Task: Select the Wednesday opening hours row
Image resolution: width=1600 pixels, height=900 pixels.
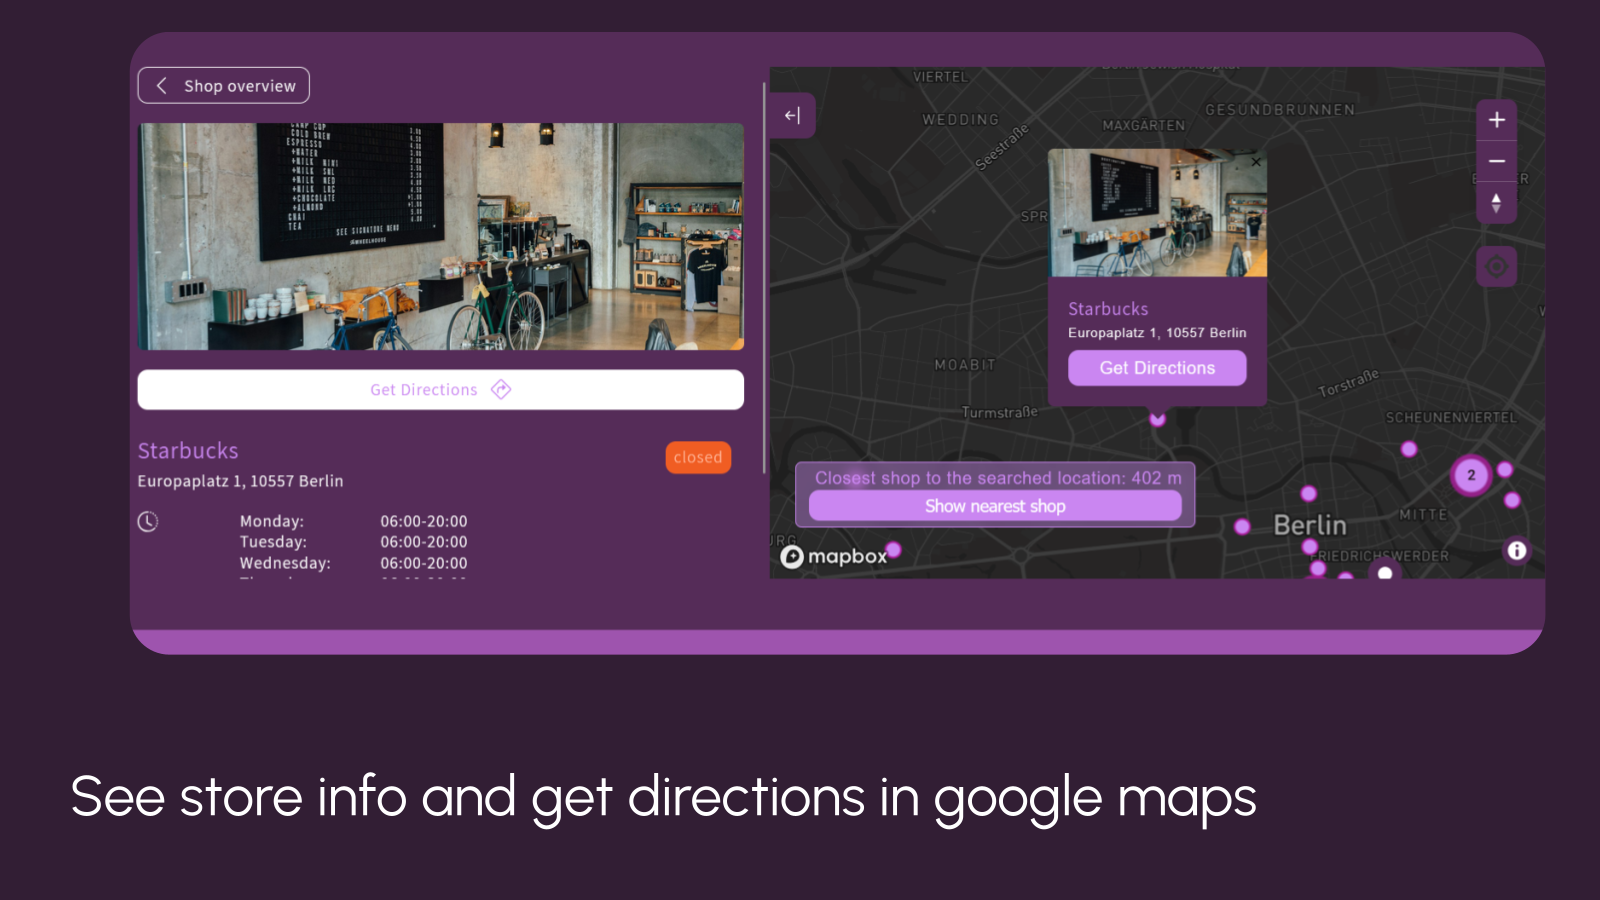Action: pyautogui.click(x=353, y=563)
